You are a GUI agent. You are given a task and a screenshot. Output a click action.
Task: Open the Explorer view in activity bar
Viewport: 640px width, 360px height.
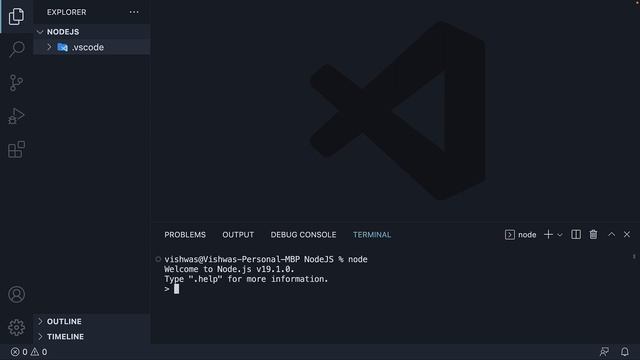[16, 16]
